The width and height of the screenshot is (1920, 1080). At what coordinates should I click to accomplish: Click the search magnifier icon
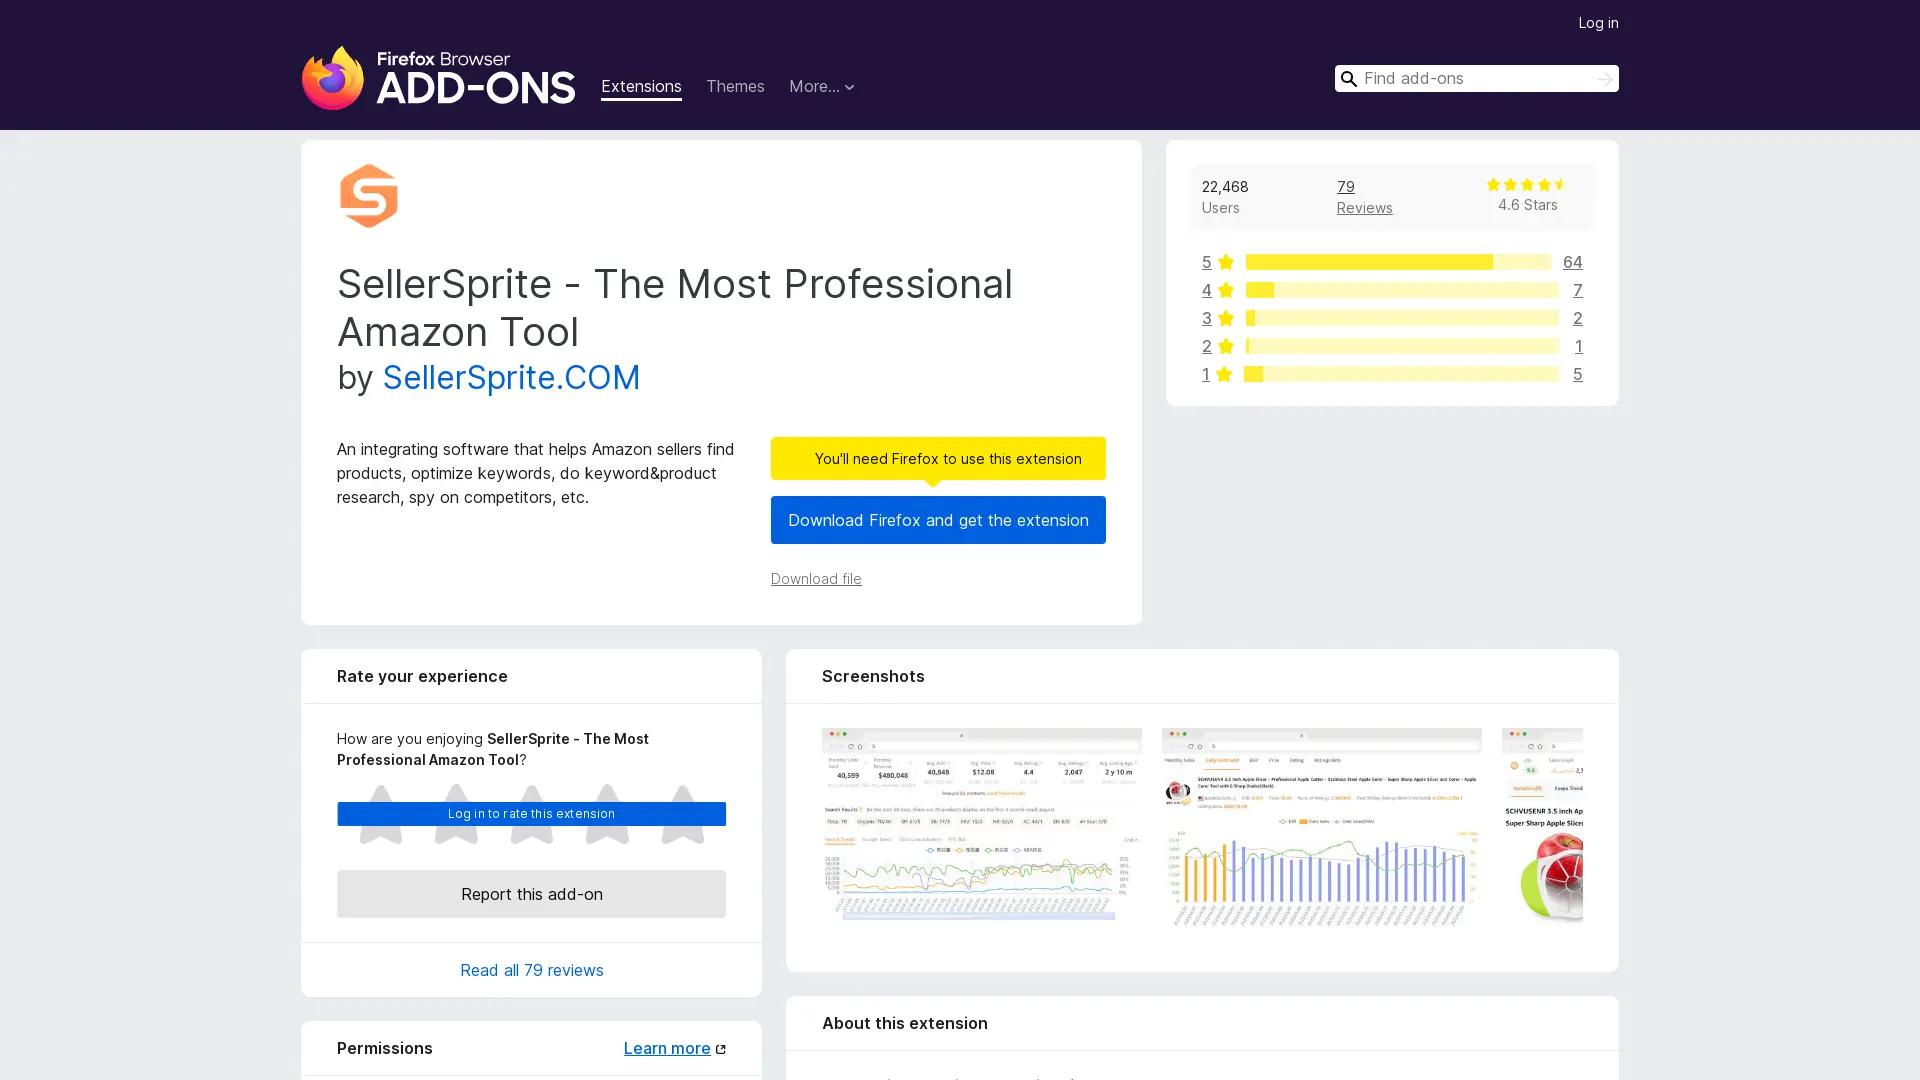click(1349, 78)
